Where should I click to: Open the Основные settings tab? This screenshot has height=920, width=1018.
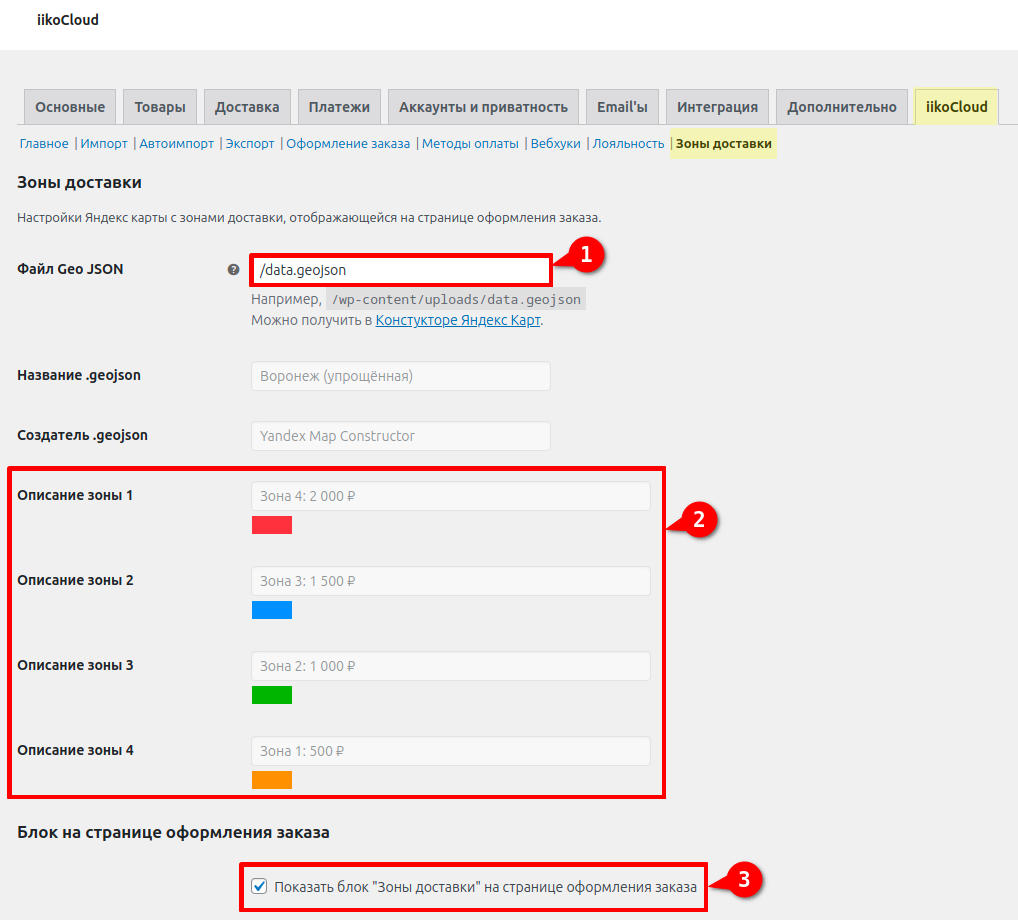70,107
